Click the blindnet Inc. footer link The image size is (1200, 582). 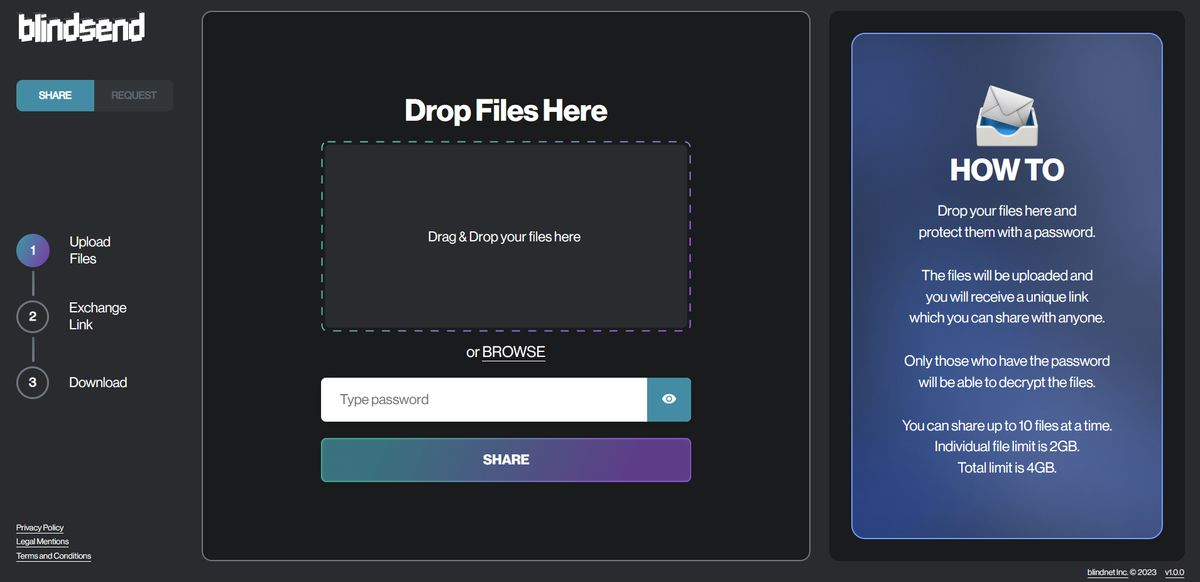click(x=1108, y=571)
